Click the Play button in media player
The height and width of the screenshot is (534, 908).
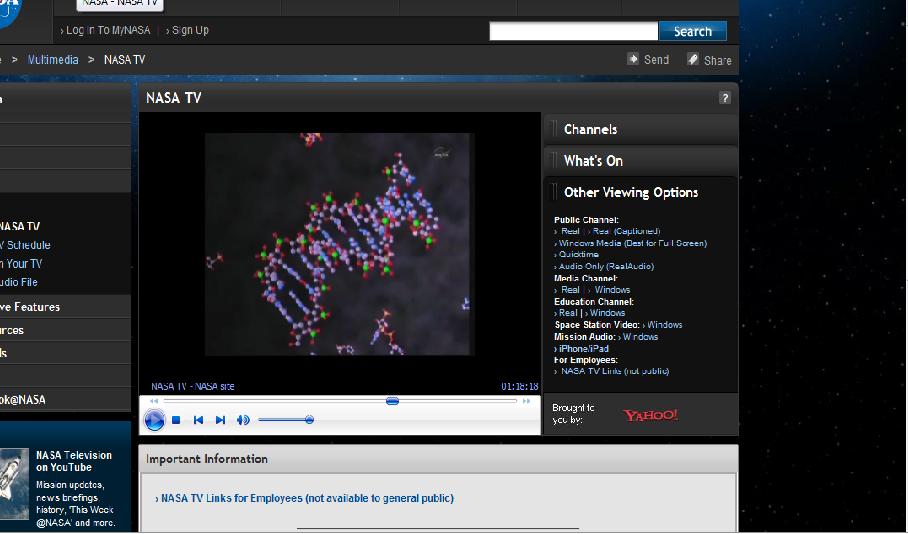155,420
